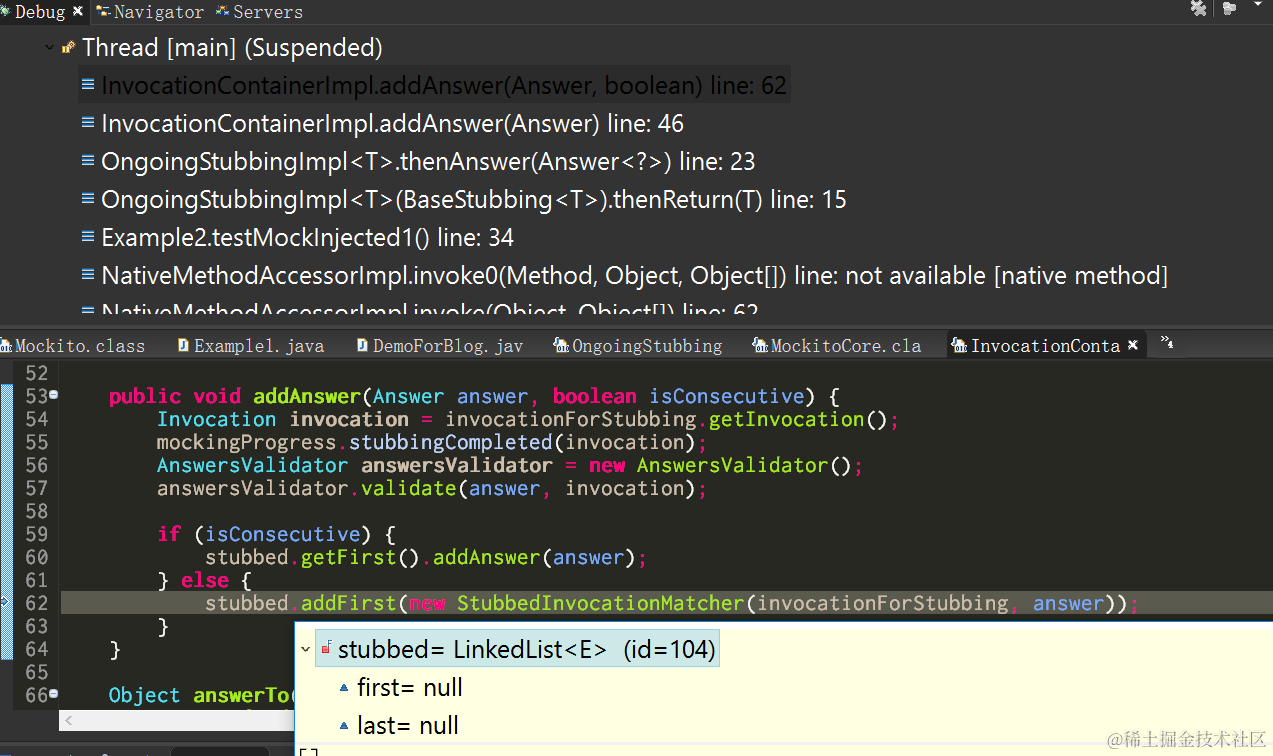This screenshot has width=1273, height=756.
Task: Switch to the Servers view tab
Action: coord(260,12)
